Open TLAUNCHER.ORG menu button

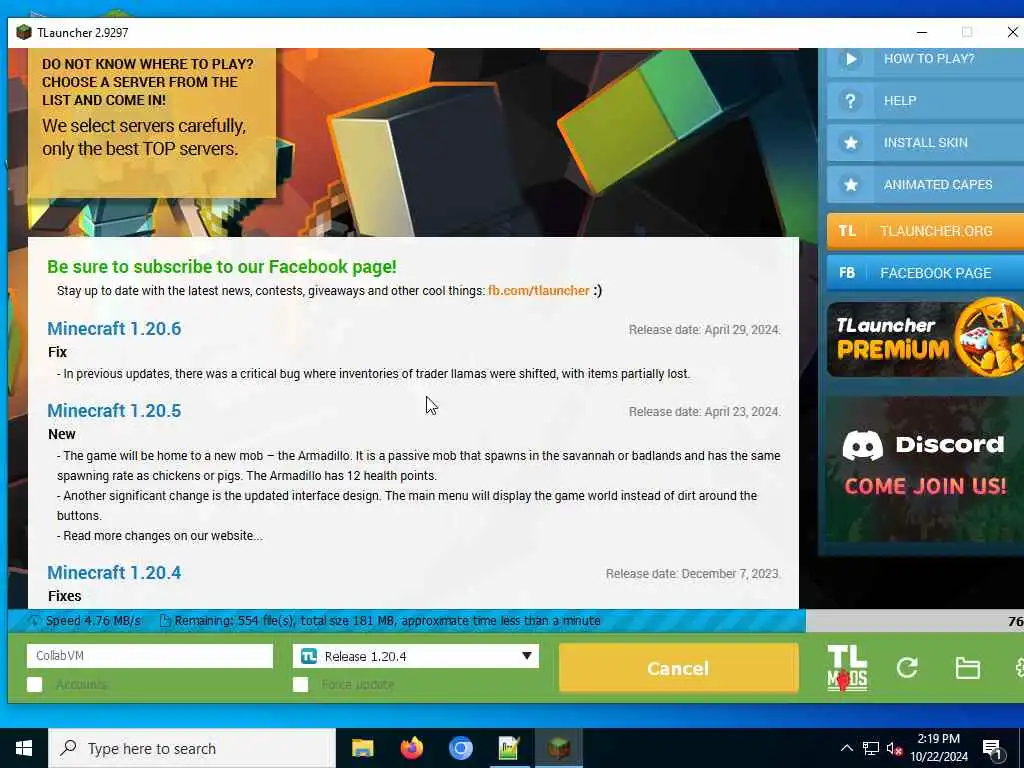tap(925, 231)
